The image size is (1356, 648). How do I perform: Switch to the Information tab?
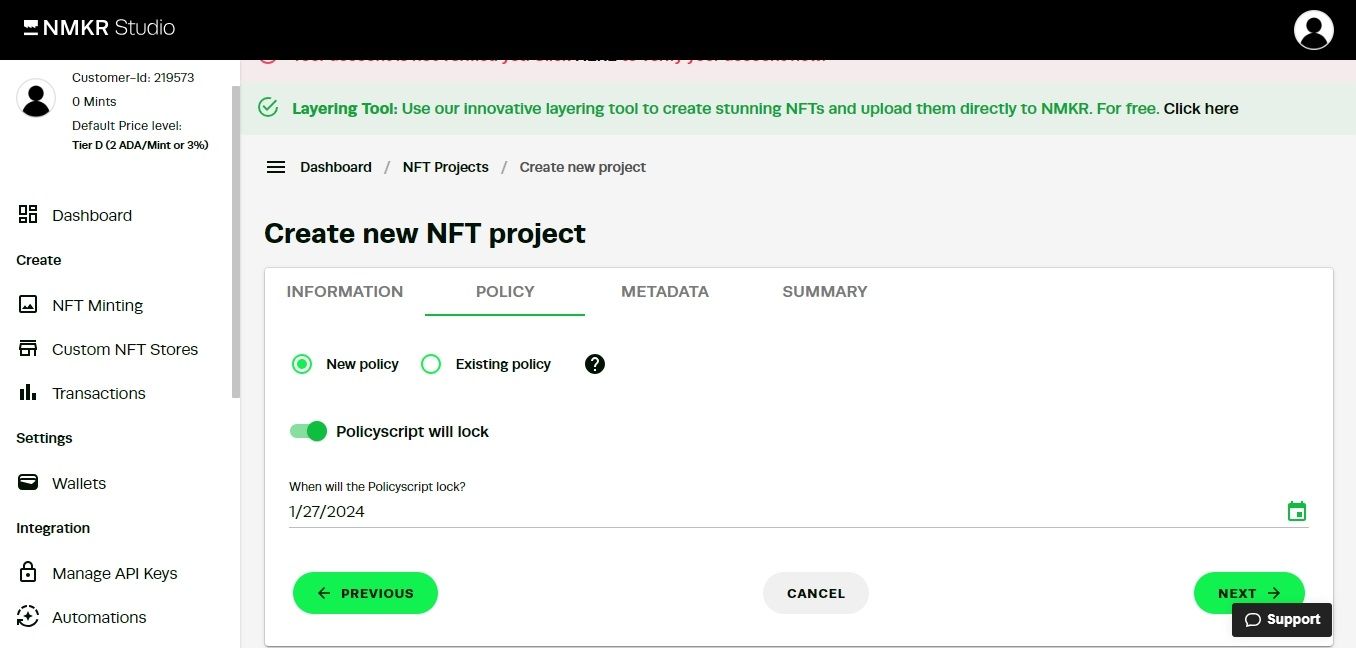tap(345, 292)
